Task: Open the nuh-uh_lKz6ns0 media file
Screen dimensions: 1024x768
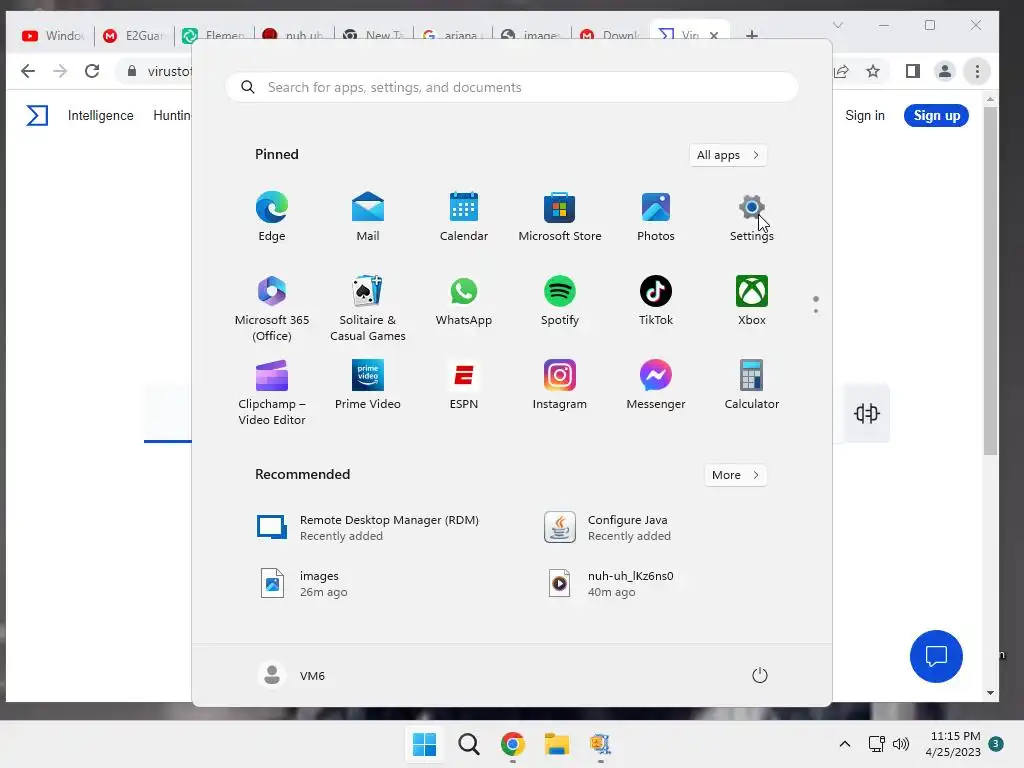Action: tap(609, 584)
